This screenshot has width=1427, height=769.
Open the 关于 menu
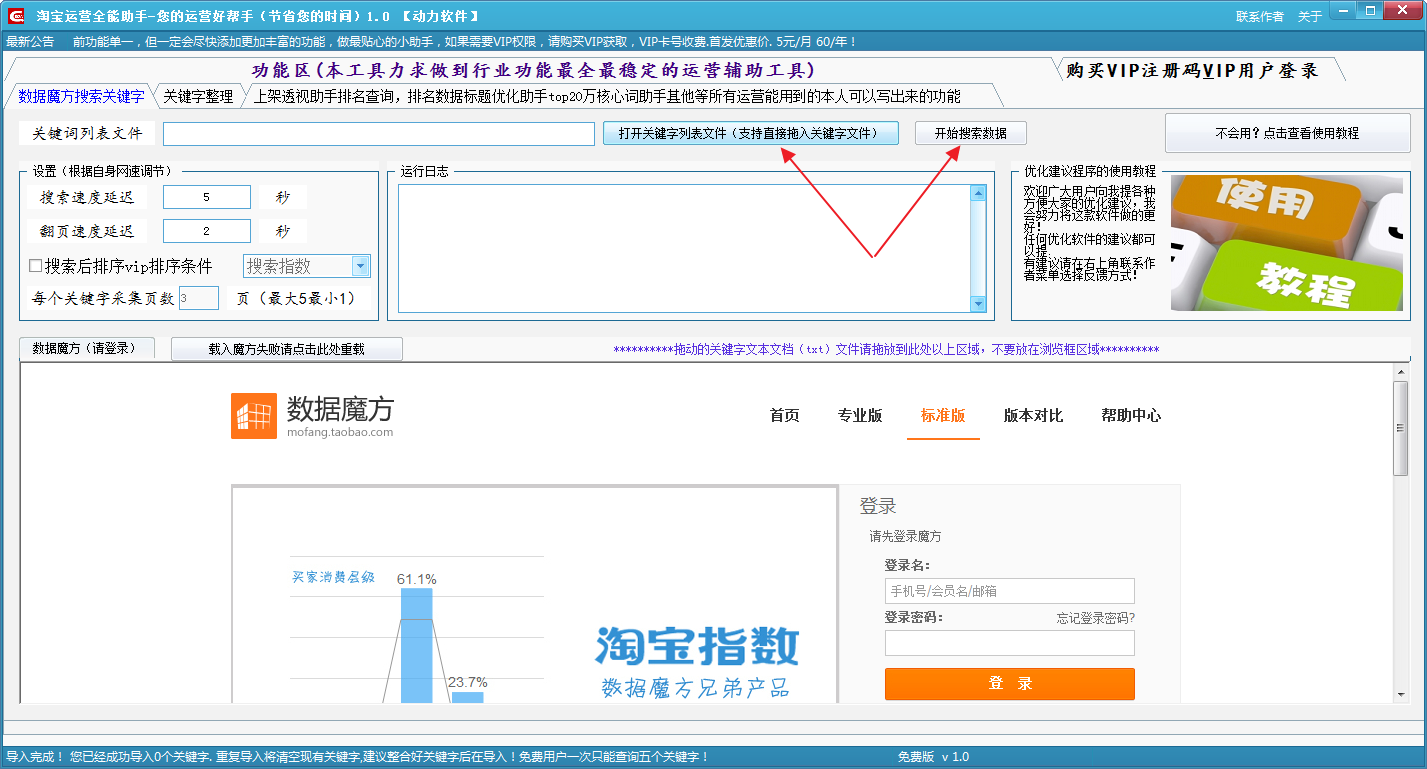[x=1310, y=17]
